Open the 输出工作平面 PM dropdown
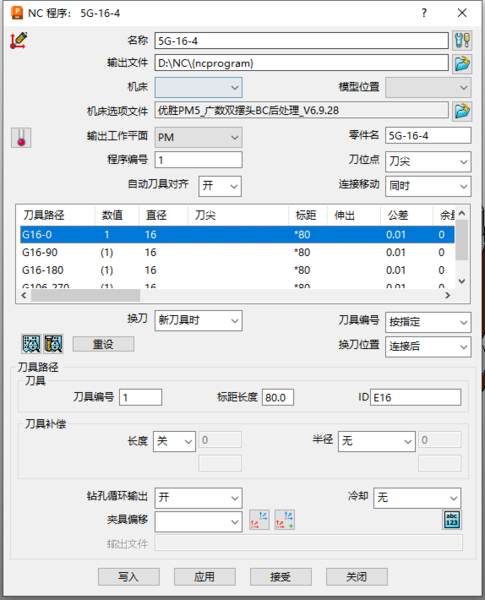 (x=198, y=137)
